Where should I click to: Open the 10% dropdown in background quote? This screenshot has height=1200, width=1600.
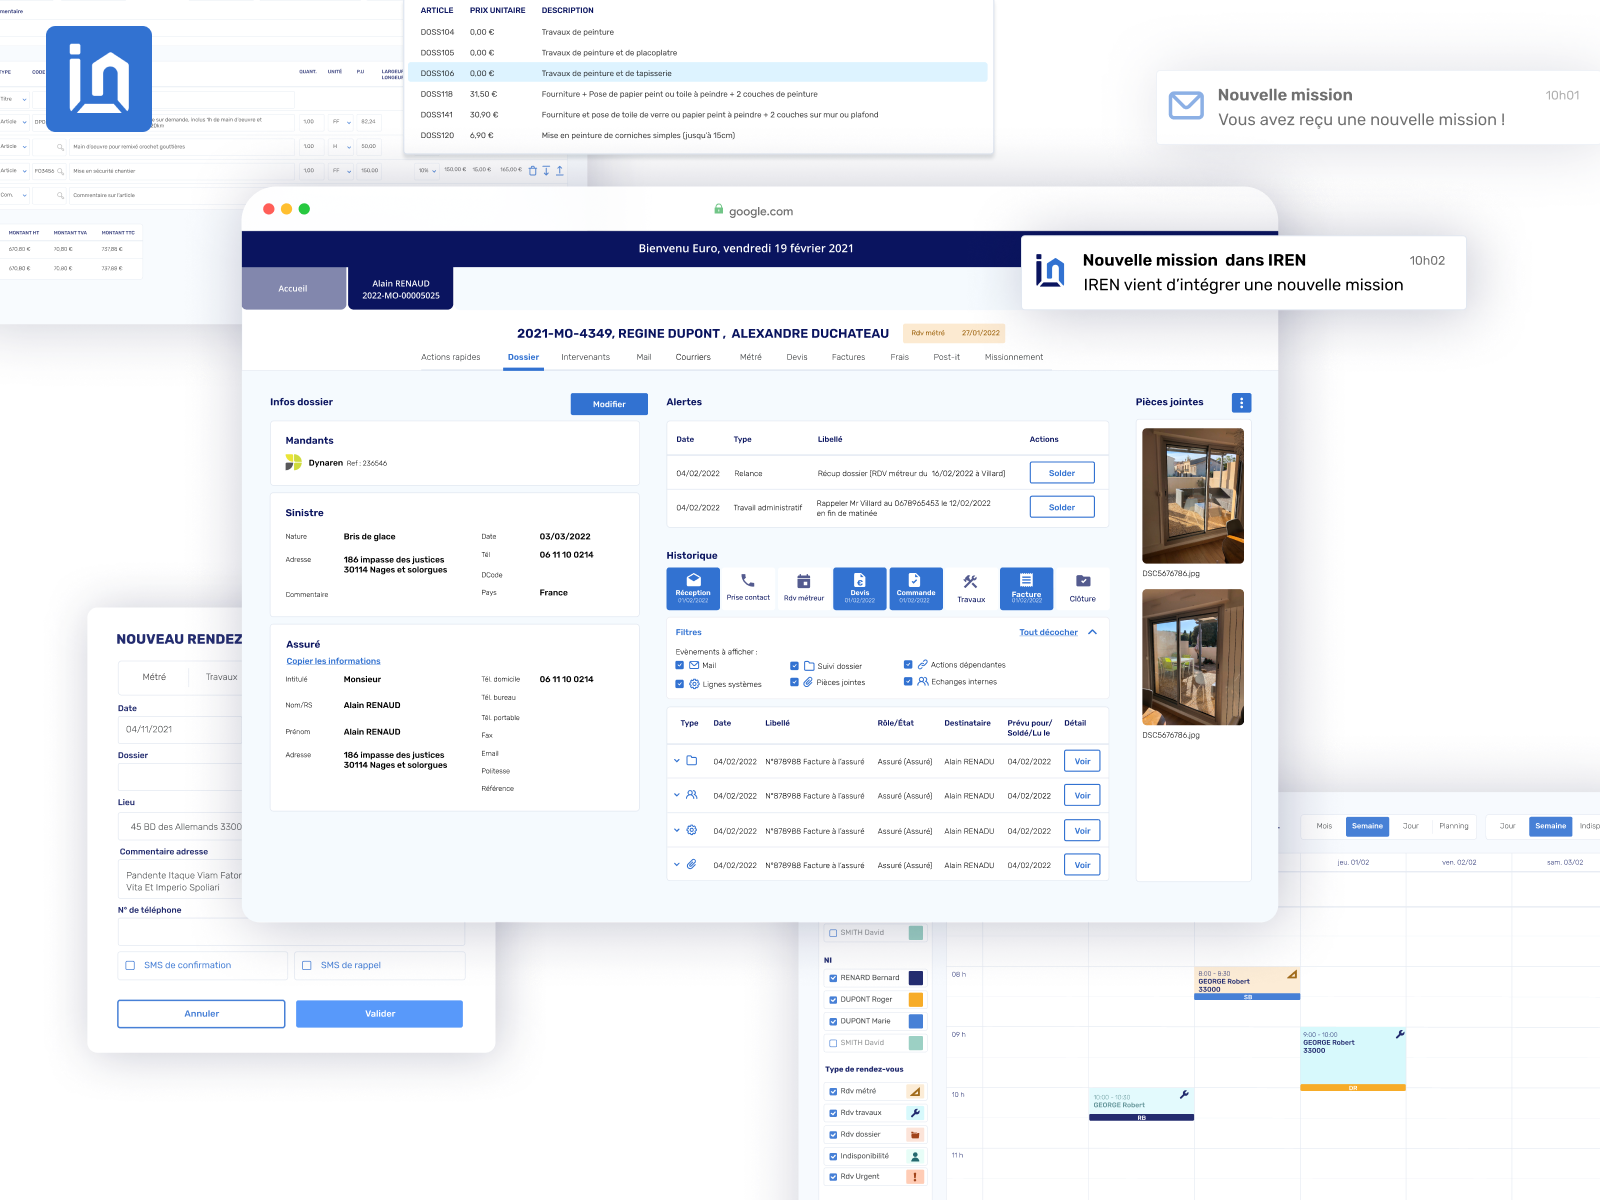(428, 170)
